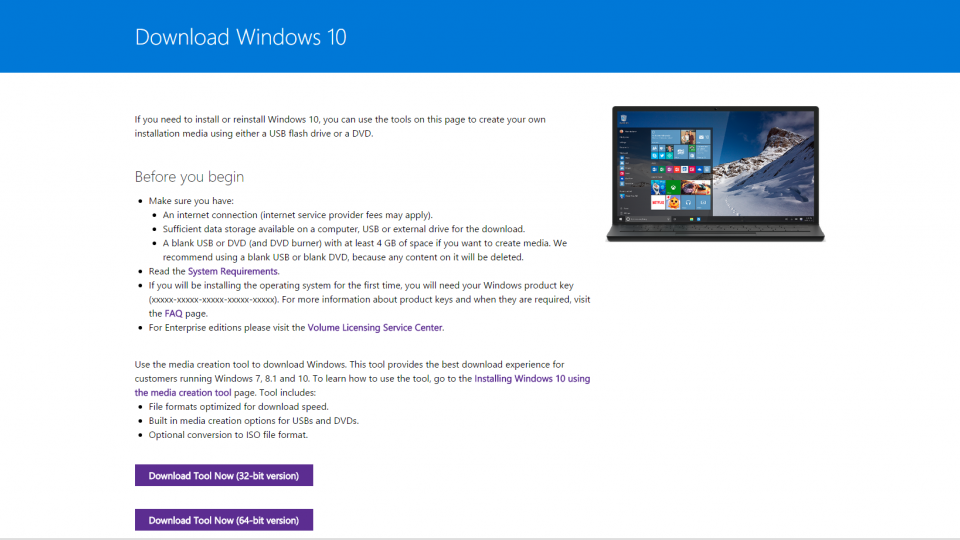Click the Download Windows 10 heading

coord(241,37)
